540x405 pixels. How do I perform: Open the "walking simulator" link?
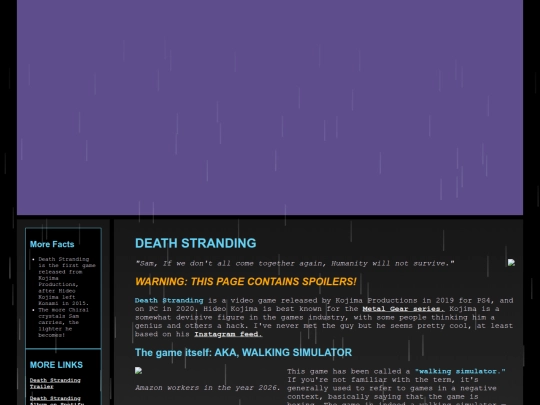point(460,371)
